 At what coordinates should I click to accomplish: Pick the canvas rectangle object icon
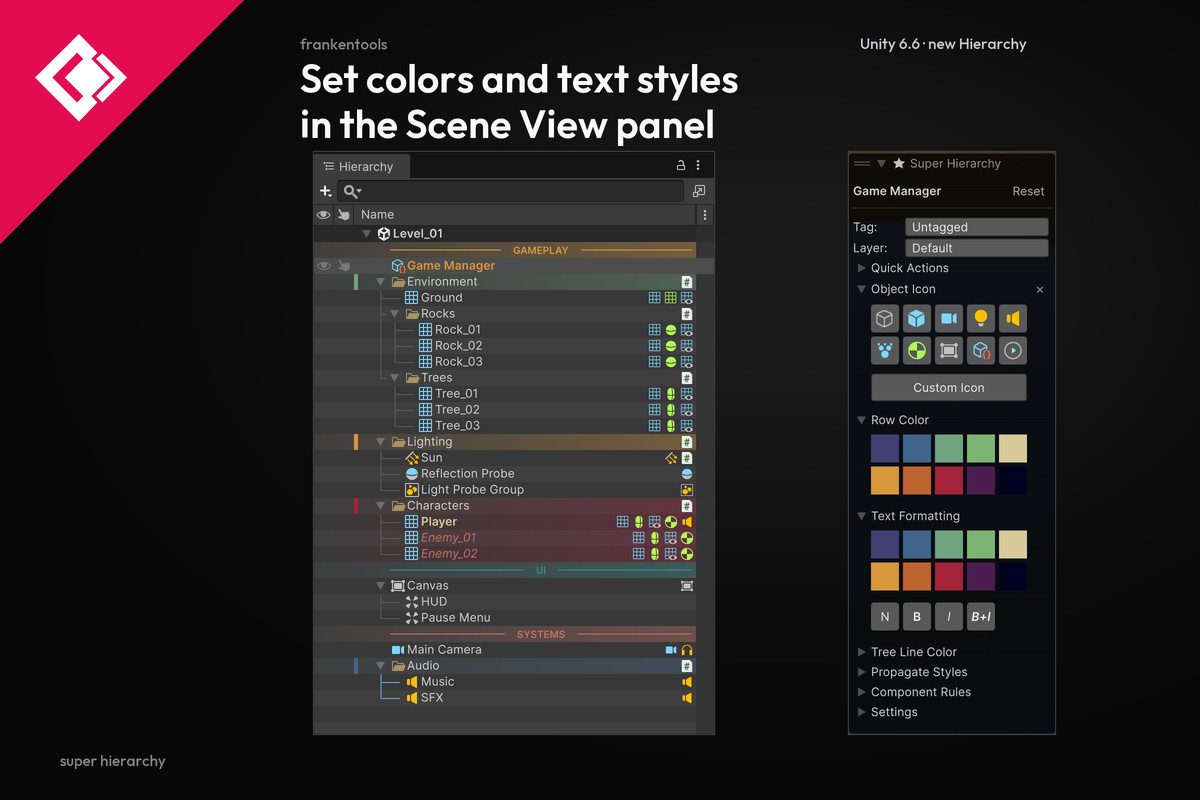(949, 351)
